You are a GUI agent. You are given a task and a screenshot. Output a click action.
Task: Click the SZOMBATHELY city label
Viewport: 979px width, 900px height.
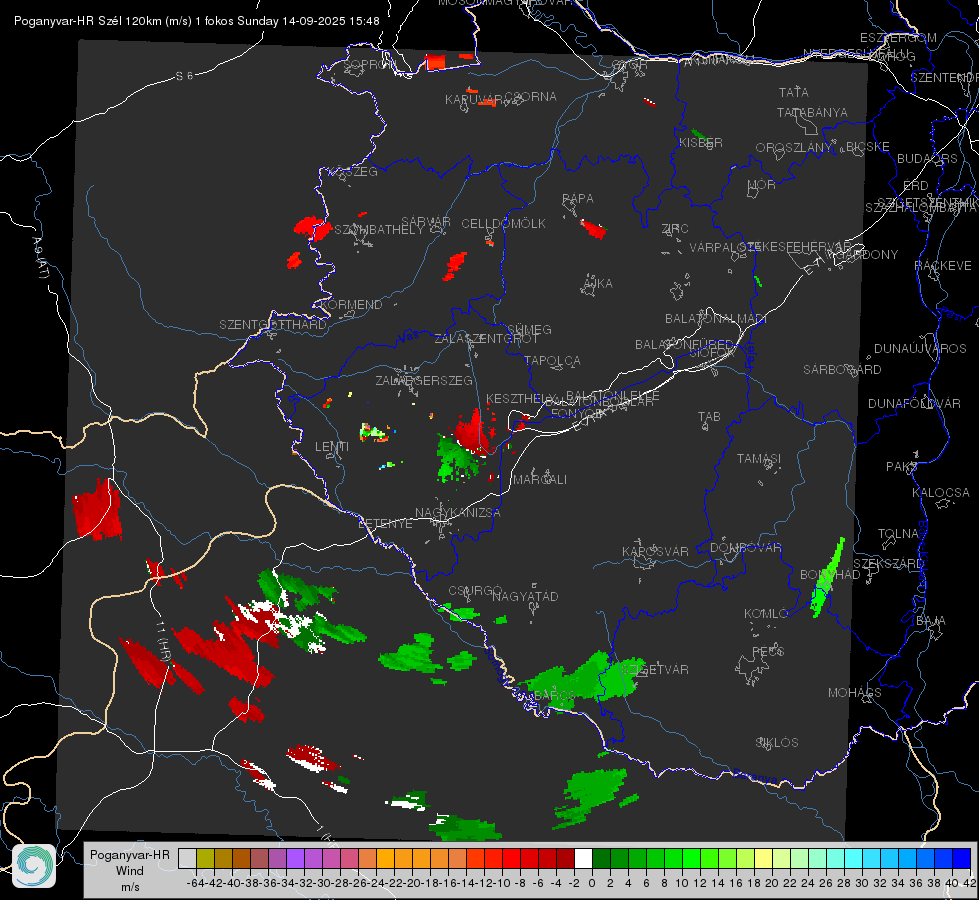tap(378, 229)
